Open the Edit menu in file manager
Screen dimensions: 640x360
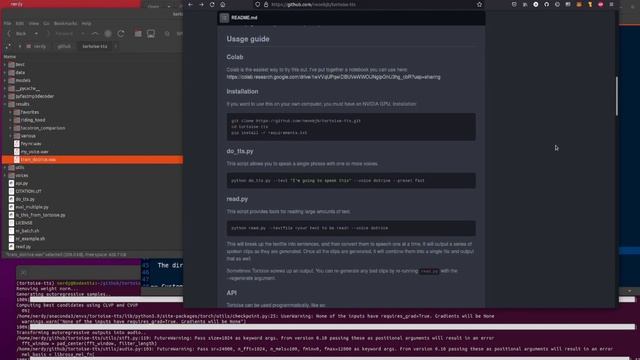[20, 24]
